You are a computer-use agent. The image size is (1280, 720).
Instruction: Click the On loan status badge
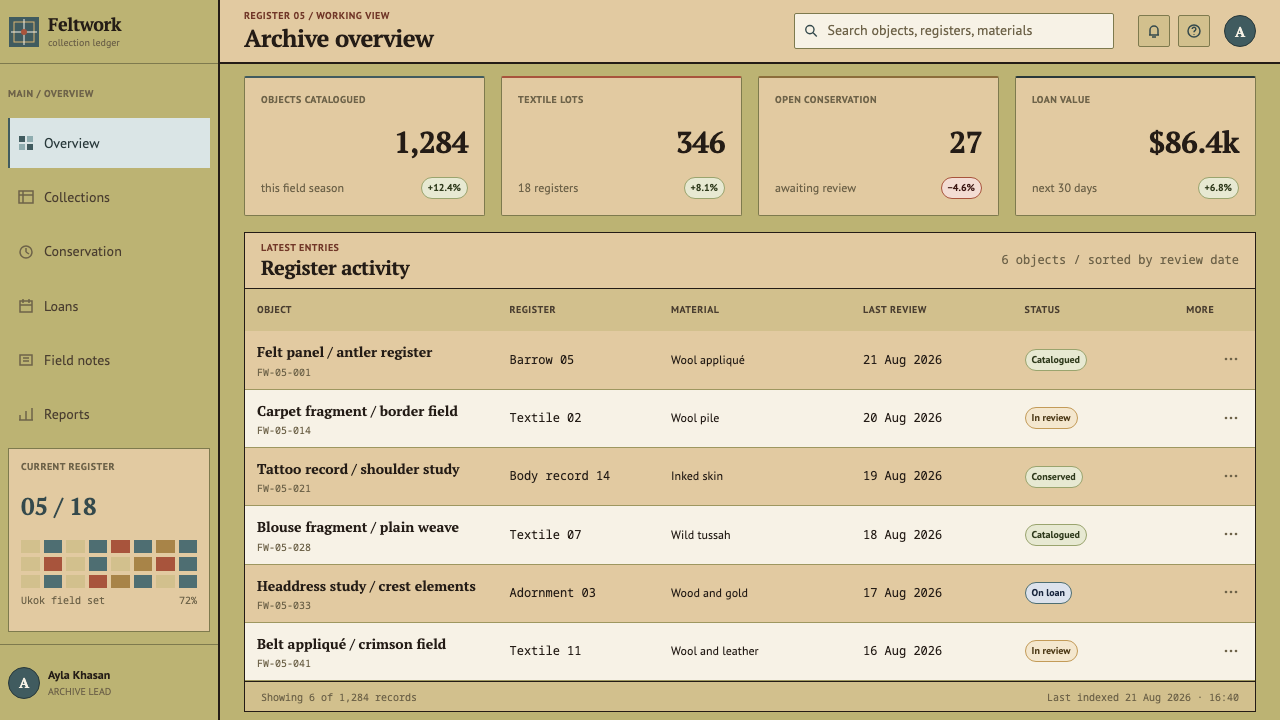pyautogui.click(x=1048, y=593)
